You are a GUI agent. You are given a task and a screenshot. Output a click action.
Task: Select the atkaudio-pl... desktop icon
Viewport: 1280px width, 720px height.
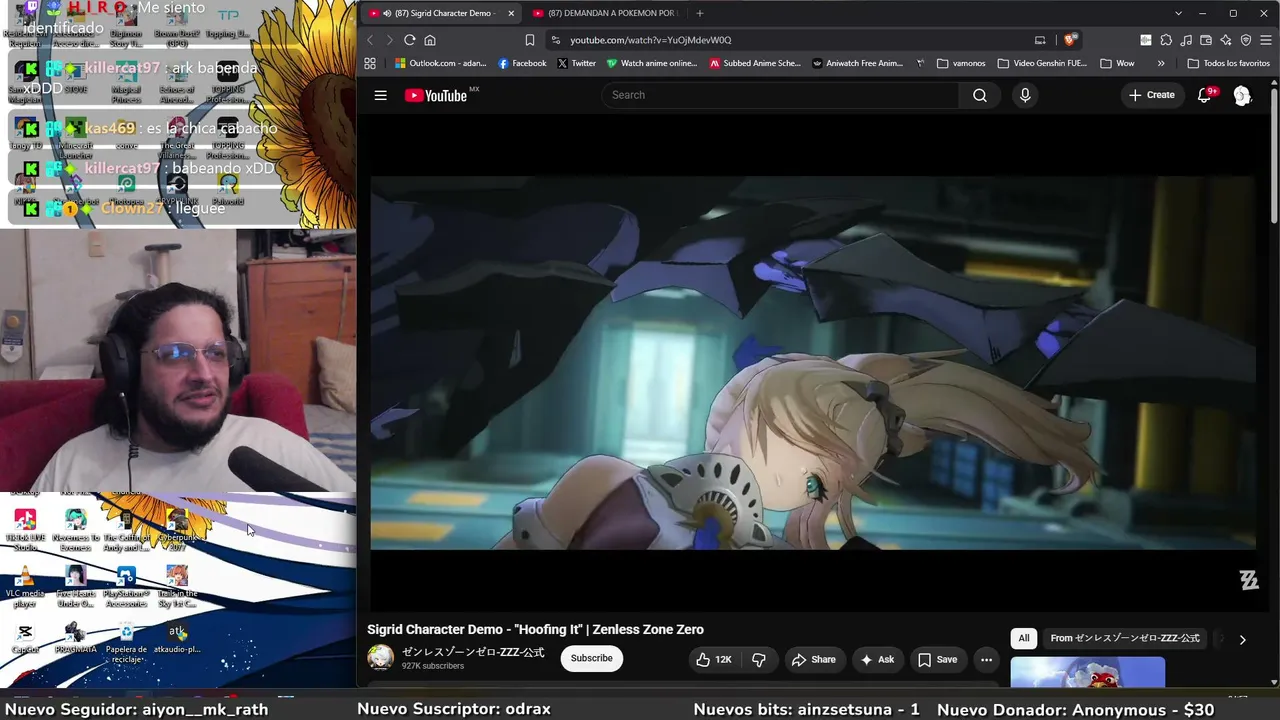(177, 639)
